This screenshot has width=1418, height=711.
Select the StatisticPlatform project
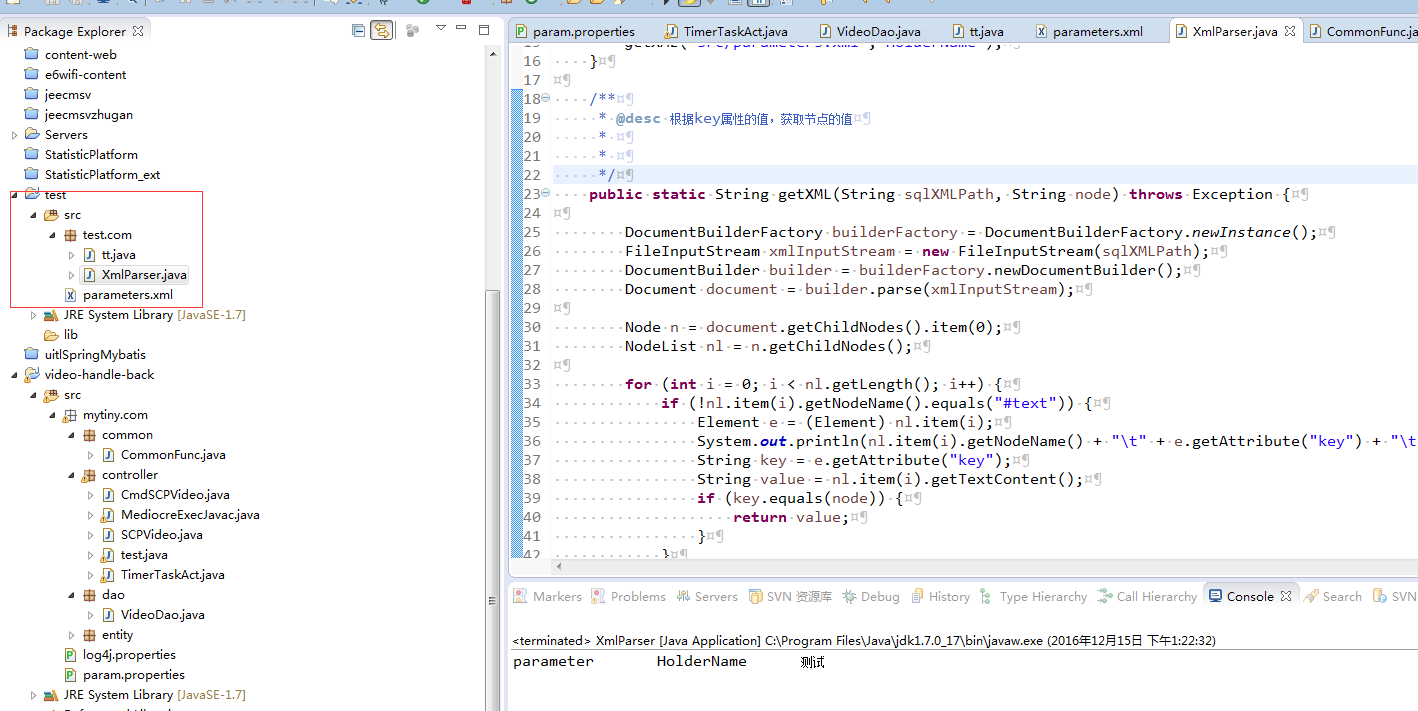[x=91, y=155]
